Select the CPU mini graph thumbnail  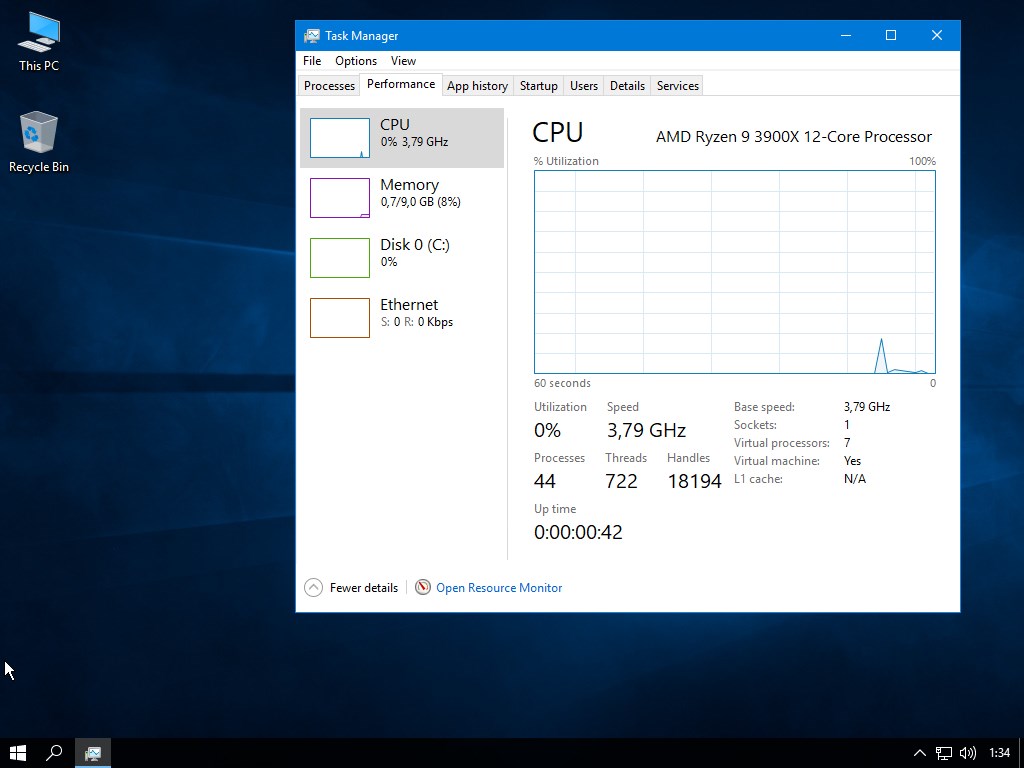[340, 138]
